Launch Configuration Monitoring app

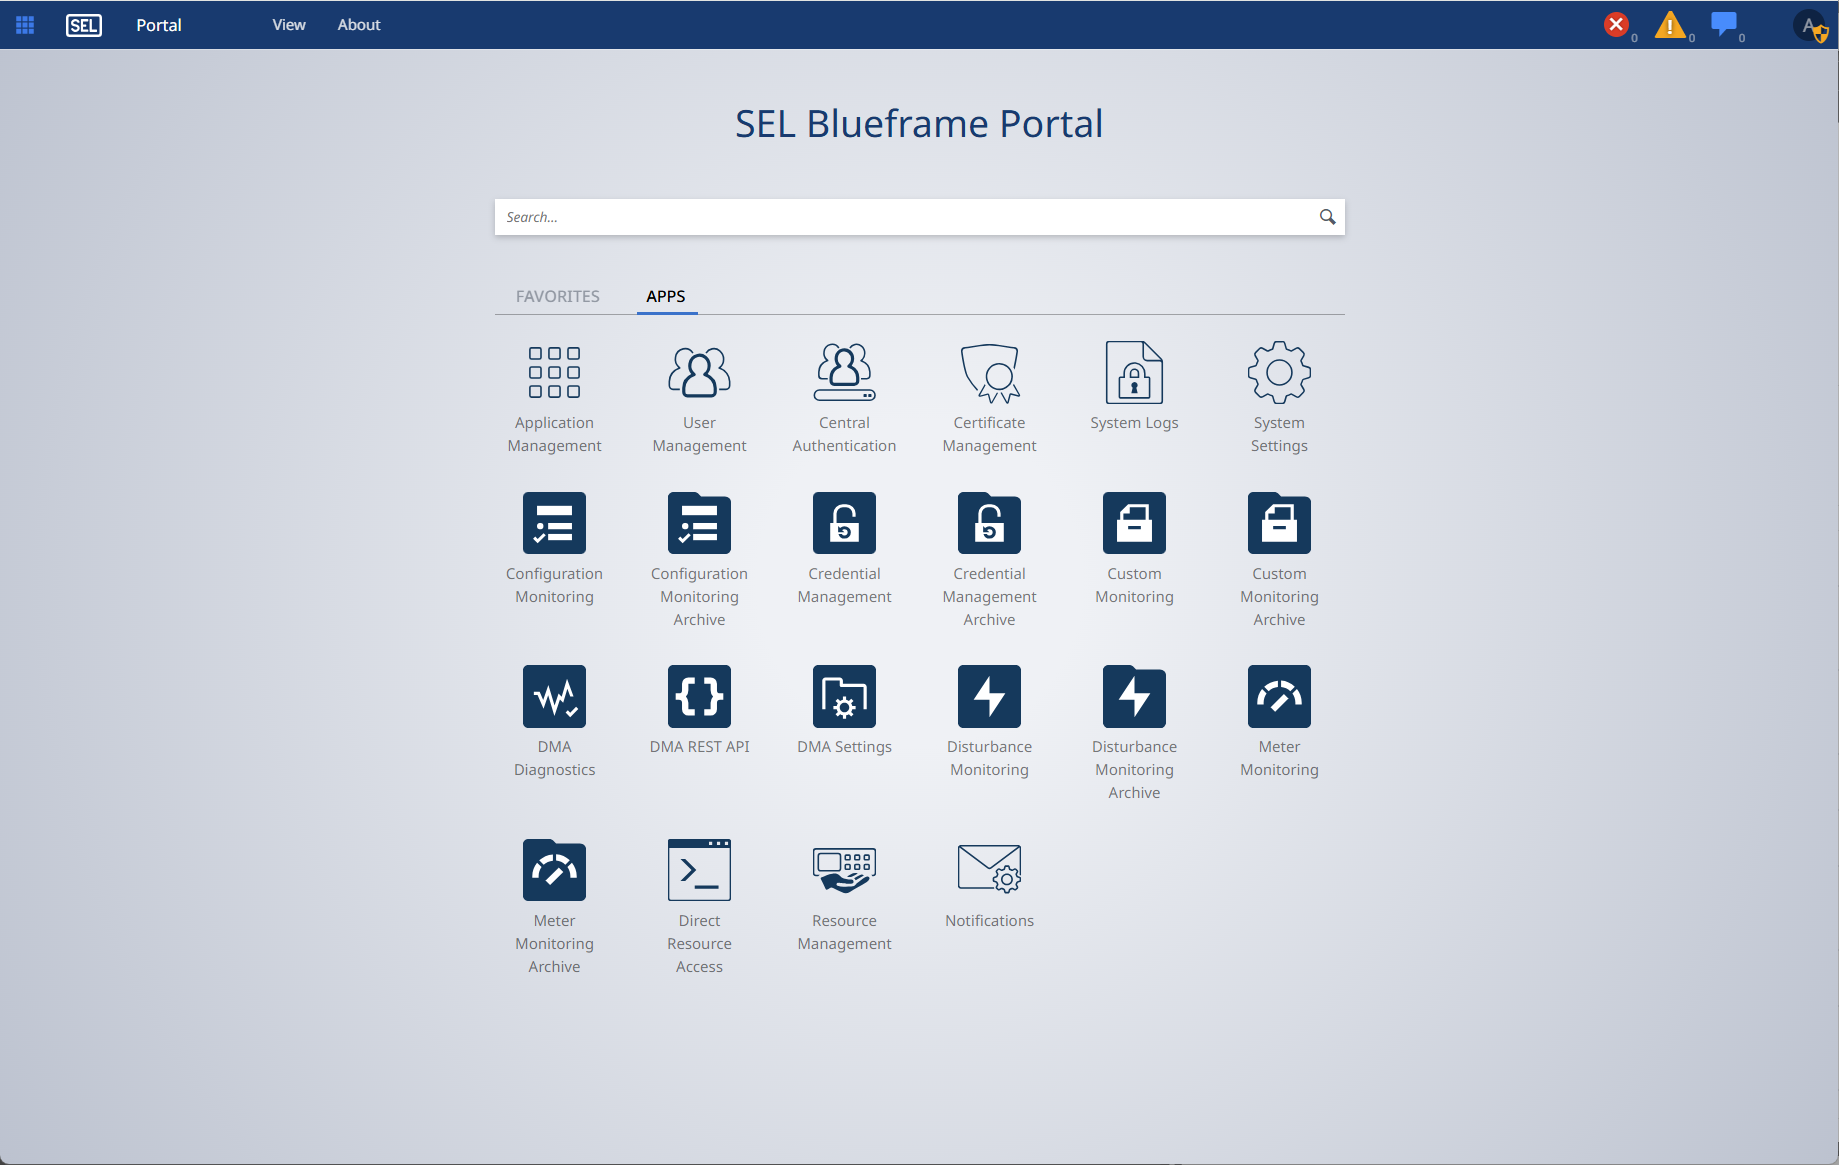tap(554, 523)
